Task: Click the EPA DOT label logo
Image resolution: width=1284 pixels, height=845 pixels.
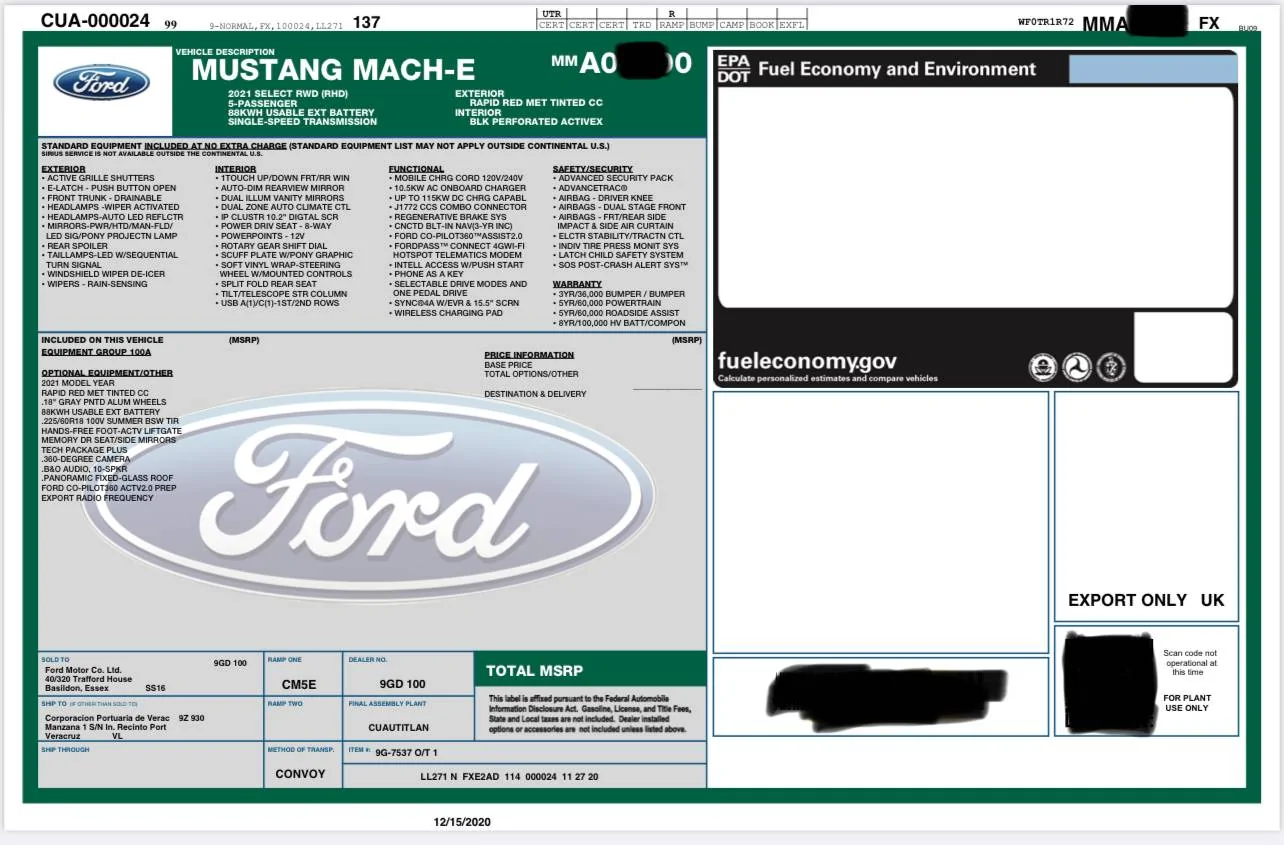Action: [x=733, y=69]
